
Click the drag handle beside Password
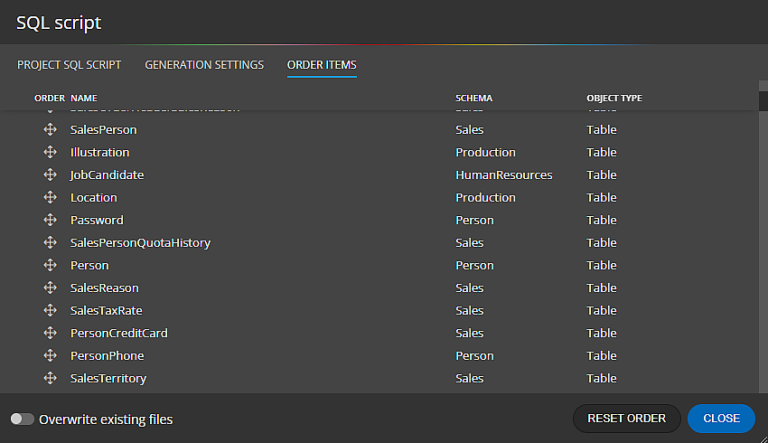click(x=50, y=220)
